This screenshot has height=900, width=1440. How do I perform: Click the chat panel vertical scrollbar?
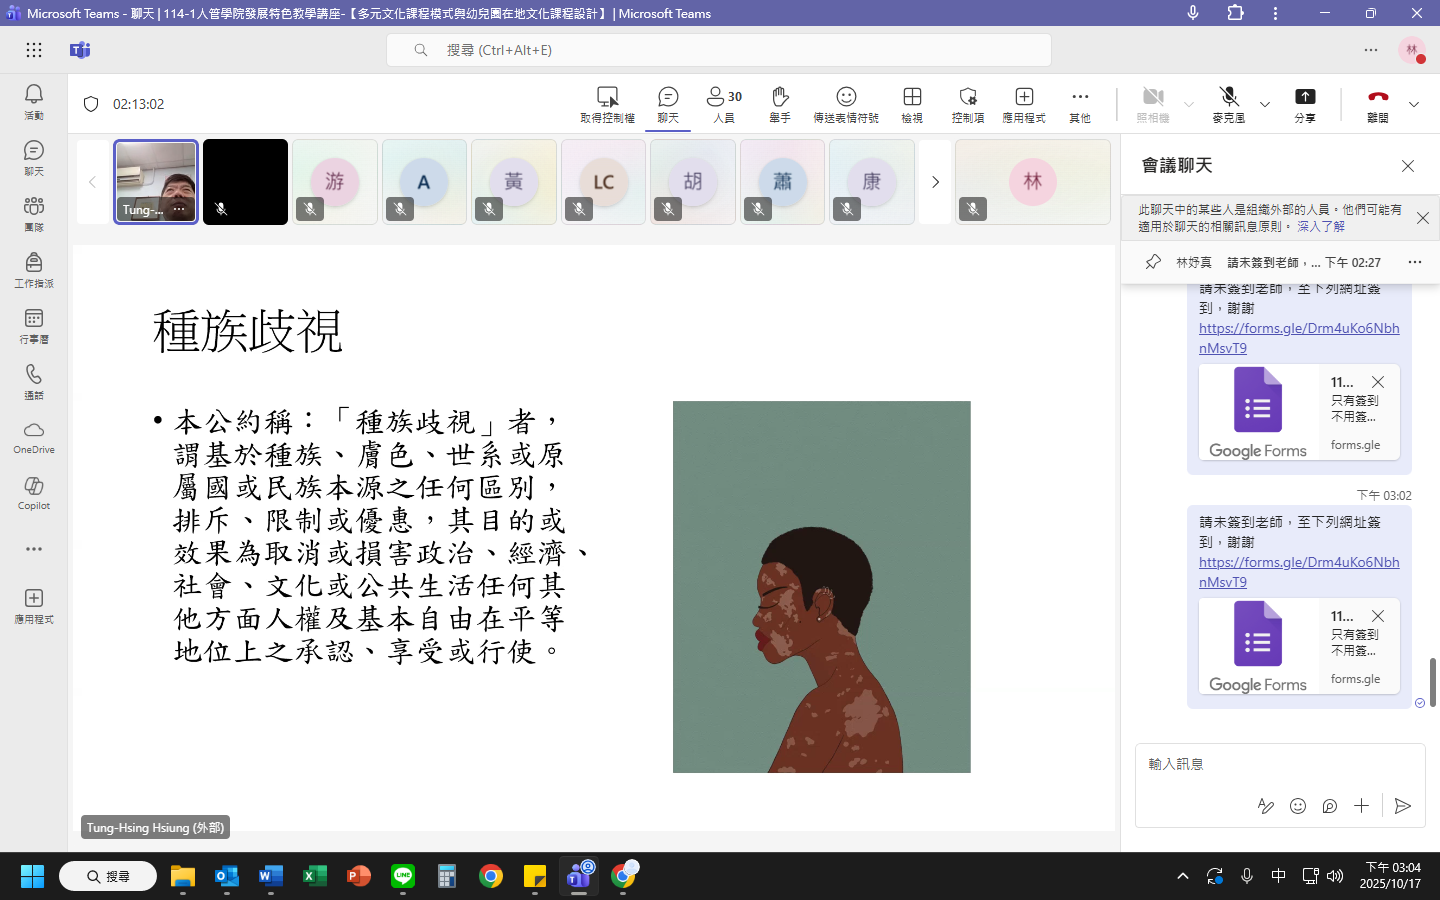[x=1432, y=682]
